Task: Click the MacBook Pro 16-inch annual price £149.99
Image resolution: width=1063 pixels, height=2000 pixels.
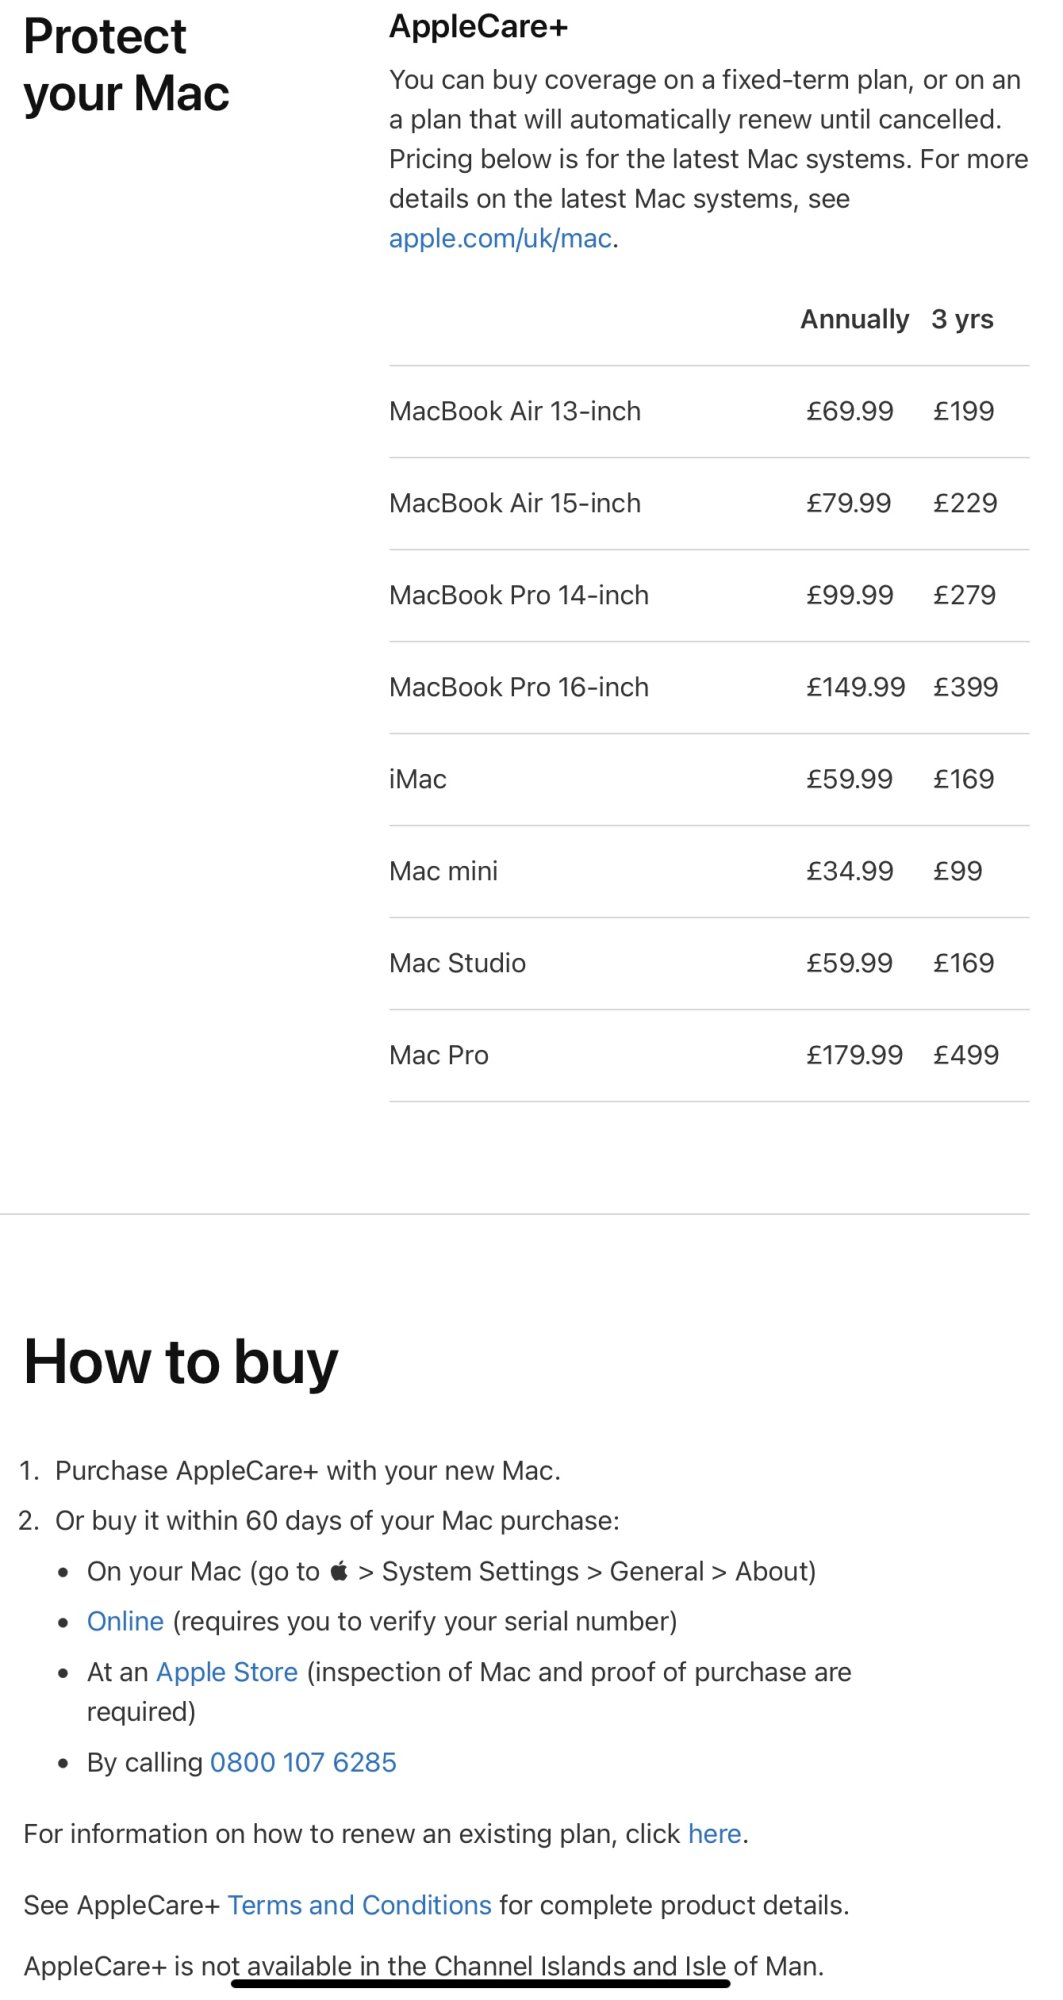Action: point(855,687)
